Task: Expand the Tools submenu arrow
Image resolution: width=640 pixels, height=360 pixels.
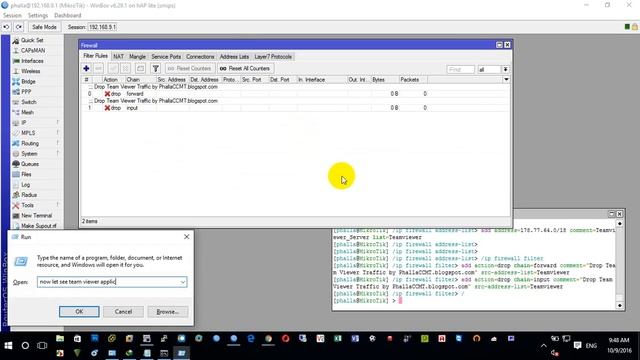Action: click(58, 204)
